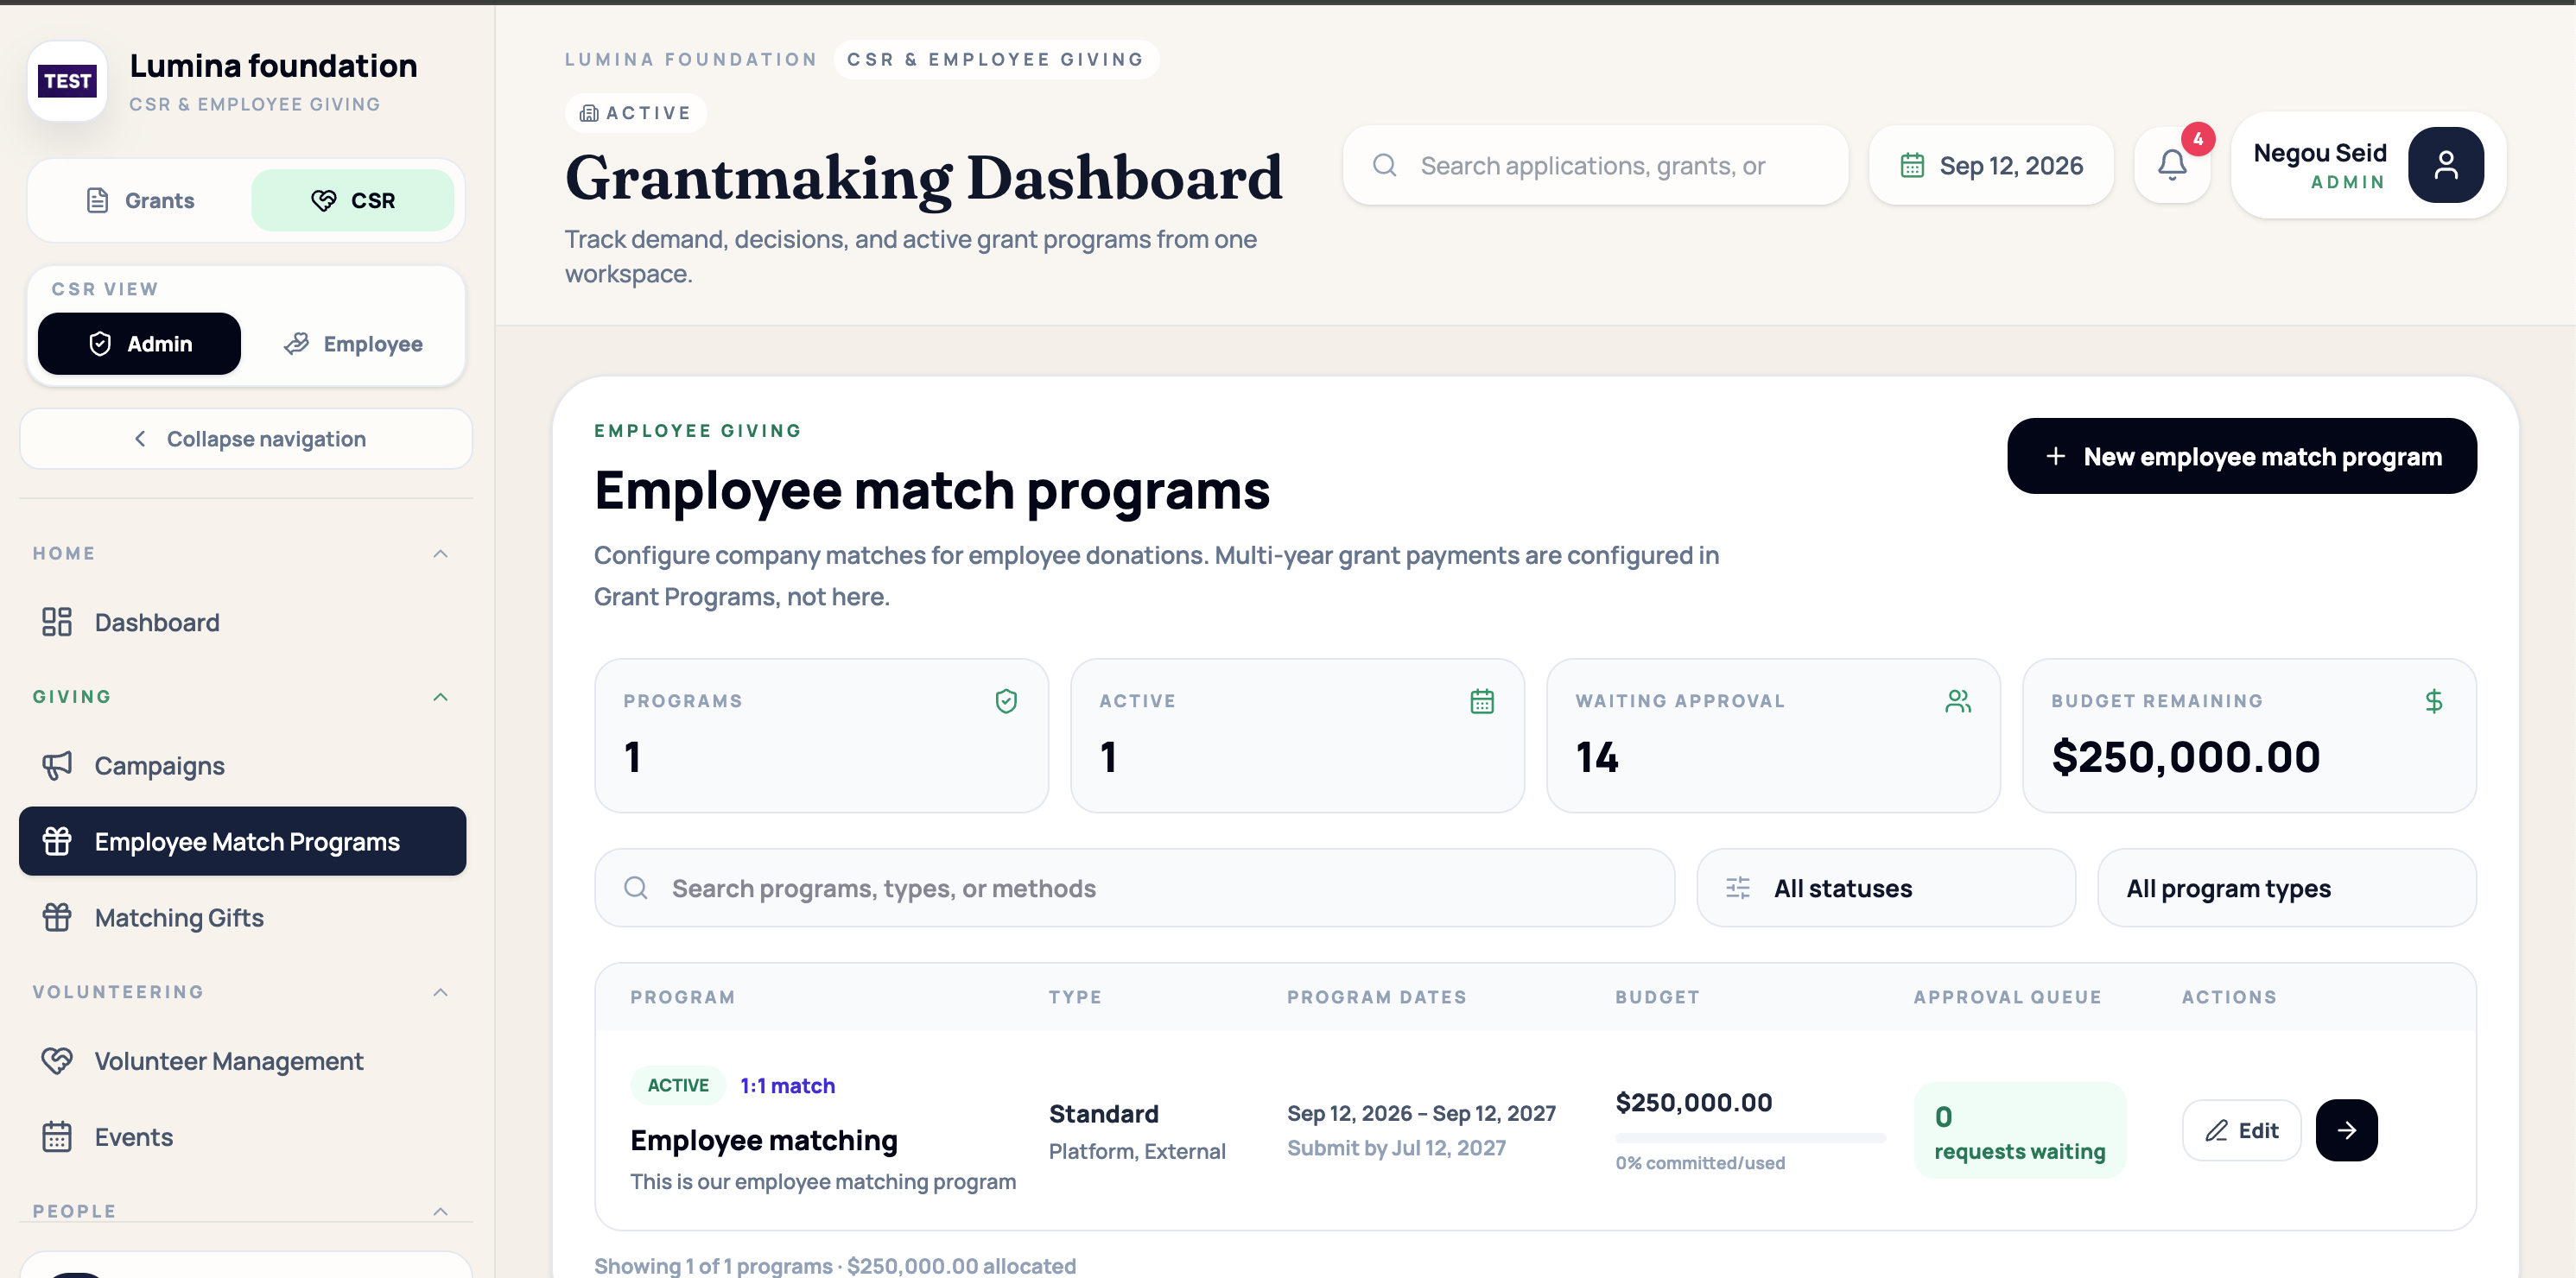Screen dimensions: 2576x1278
Task: Switch to the CSR tab
Action: 353,200
